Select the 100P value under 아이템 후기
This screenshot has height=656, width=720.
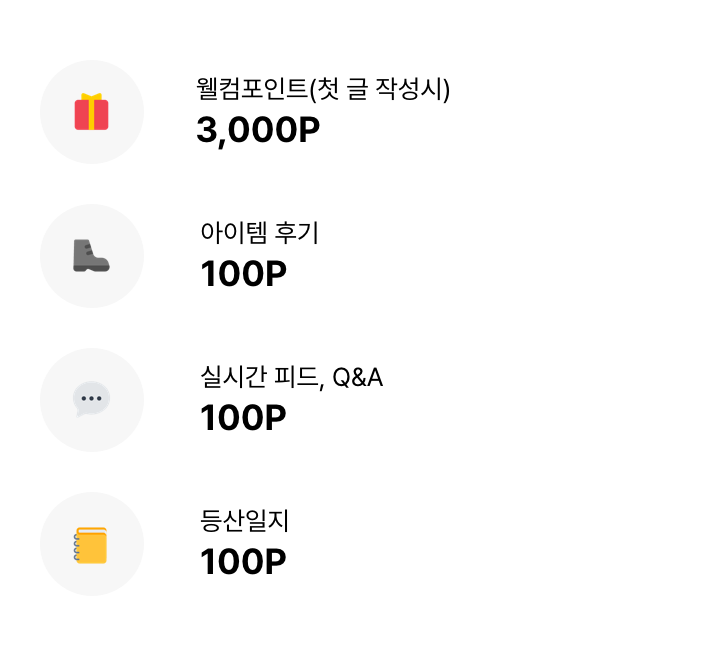pos(243,274)
